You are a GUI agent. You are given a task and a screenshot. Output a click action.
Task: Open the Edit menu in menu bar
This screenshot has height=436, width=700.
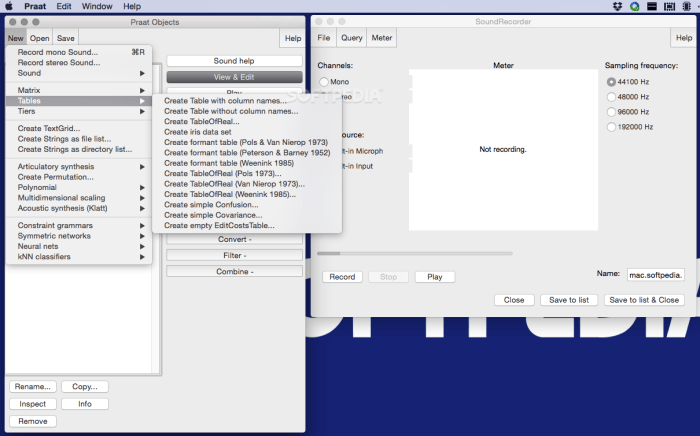coord(64,6)
